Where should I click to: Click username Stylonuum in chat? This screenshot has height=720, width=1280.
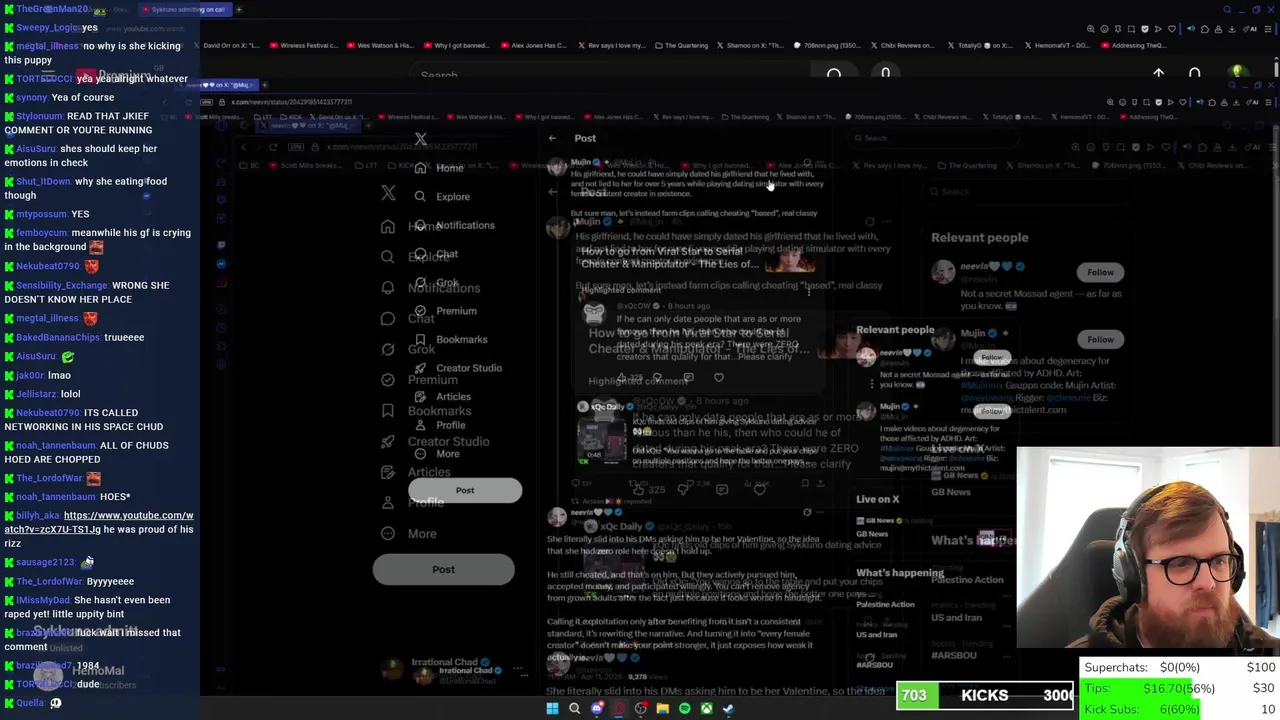point(39,117)
